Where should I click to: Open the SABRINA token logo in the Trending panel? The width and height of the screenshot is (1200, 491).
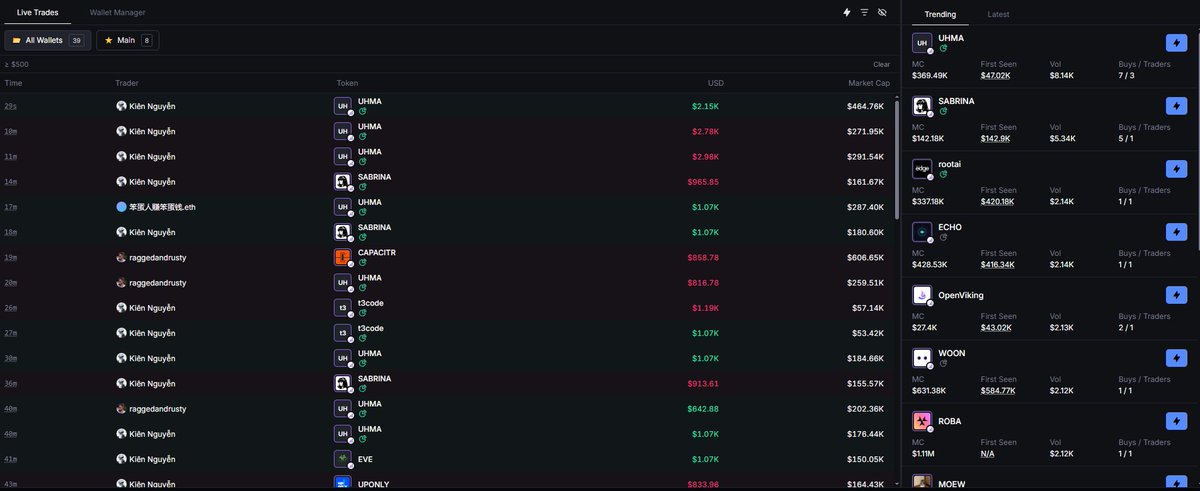(x=922, y=106)
